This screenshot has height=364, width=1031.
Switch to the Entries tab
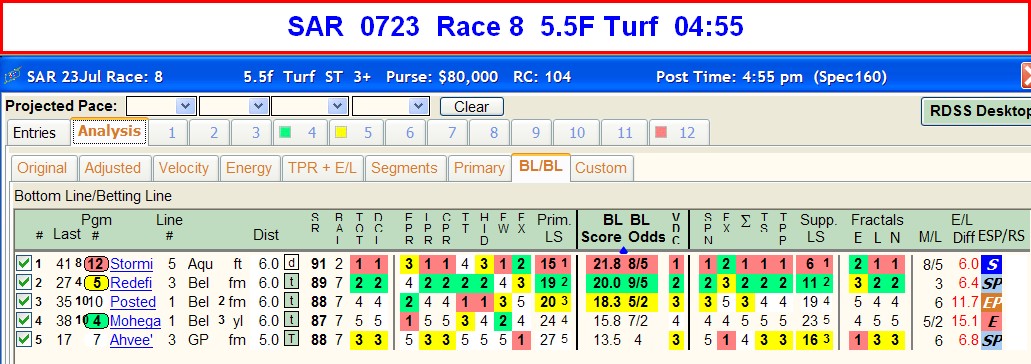point(35,133)
